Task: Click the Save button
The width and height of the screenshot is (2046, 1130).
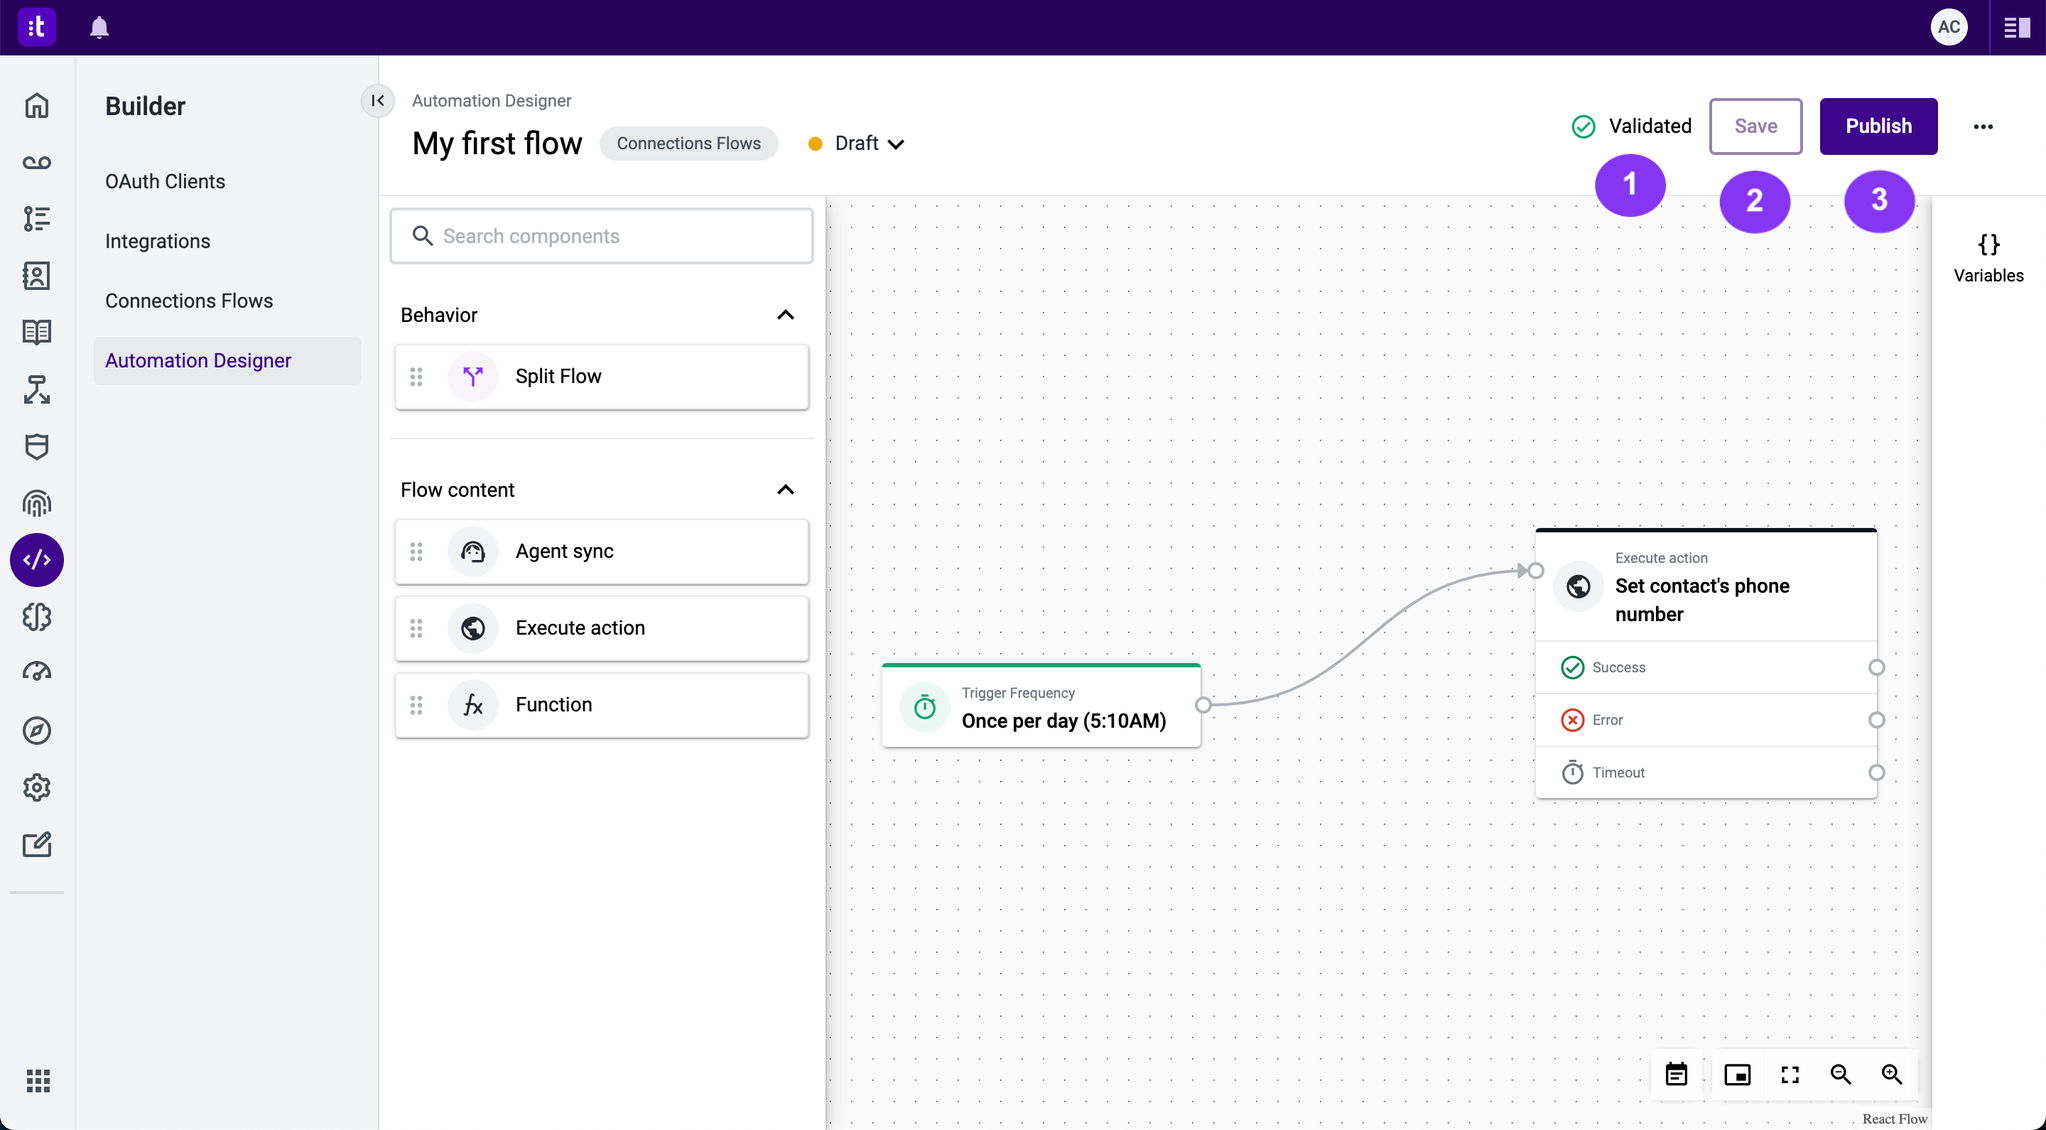Action: click(x=1755, y=126)
